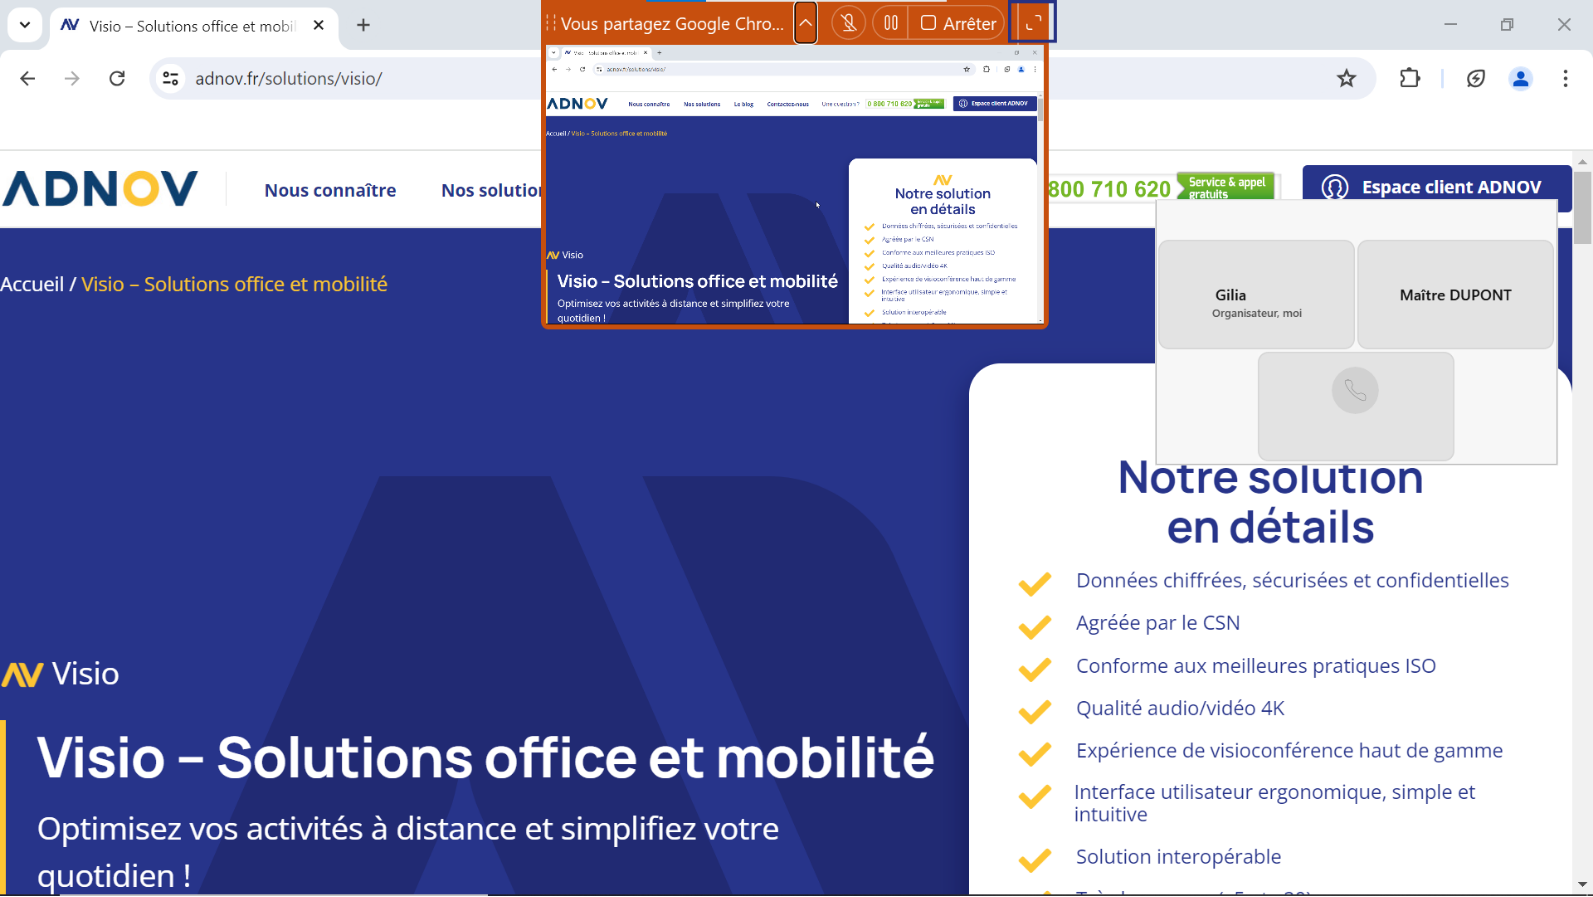Click the Visio – Solutions office breadcrumb link
This screenshot has width=1593, height=897.
234,284
